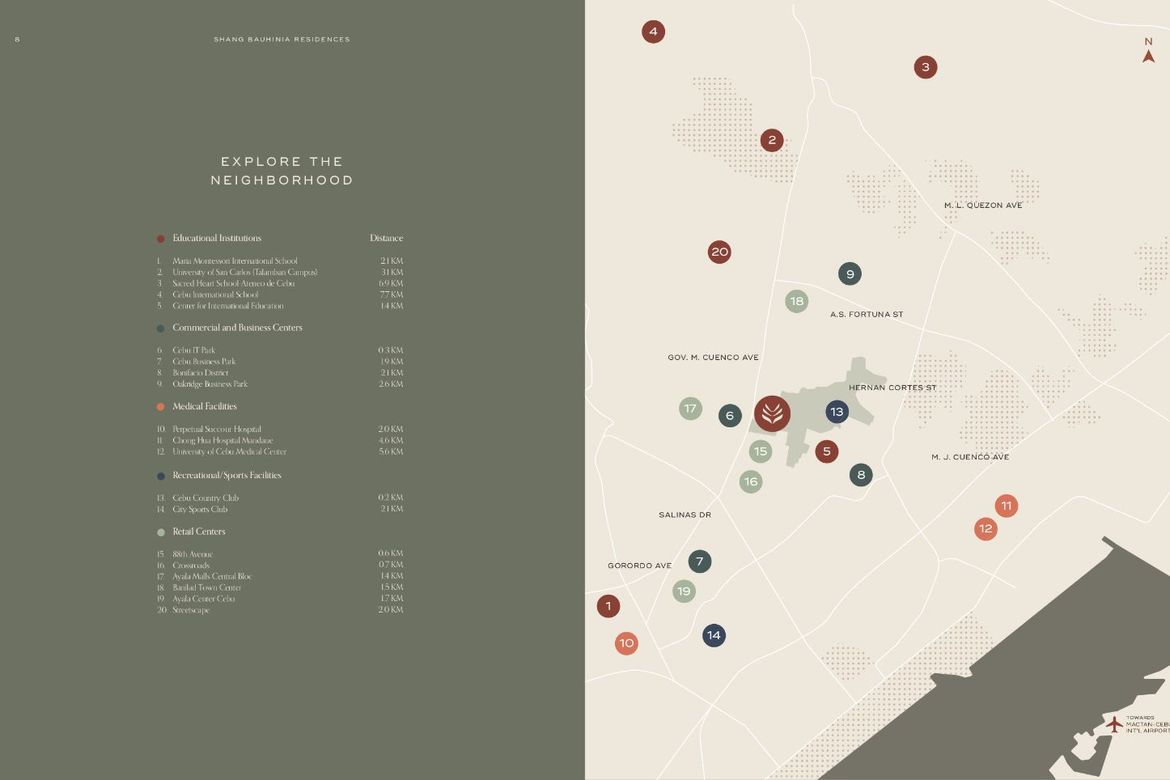Screen dimensions: 1170x780
Task: Click the 'SHANG BAUHINIA RESIDENCES' page header
Action: click(282, 40)
